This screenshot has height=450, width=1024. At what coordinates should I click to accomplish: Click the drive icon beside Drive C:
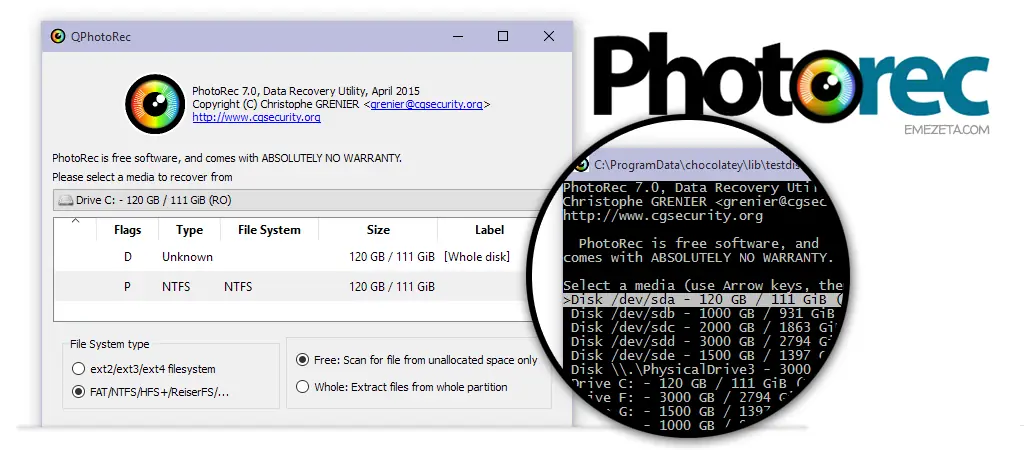coord(65,200)
